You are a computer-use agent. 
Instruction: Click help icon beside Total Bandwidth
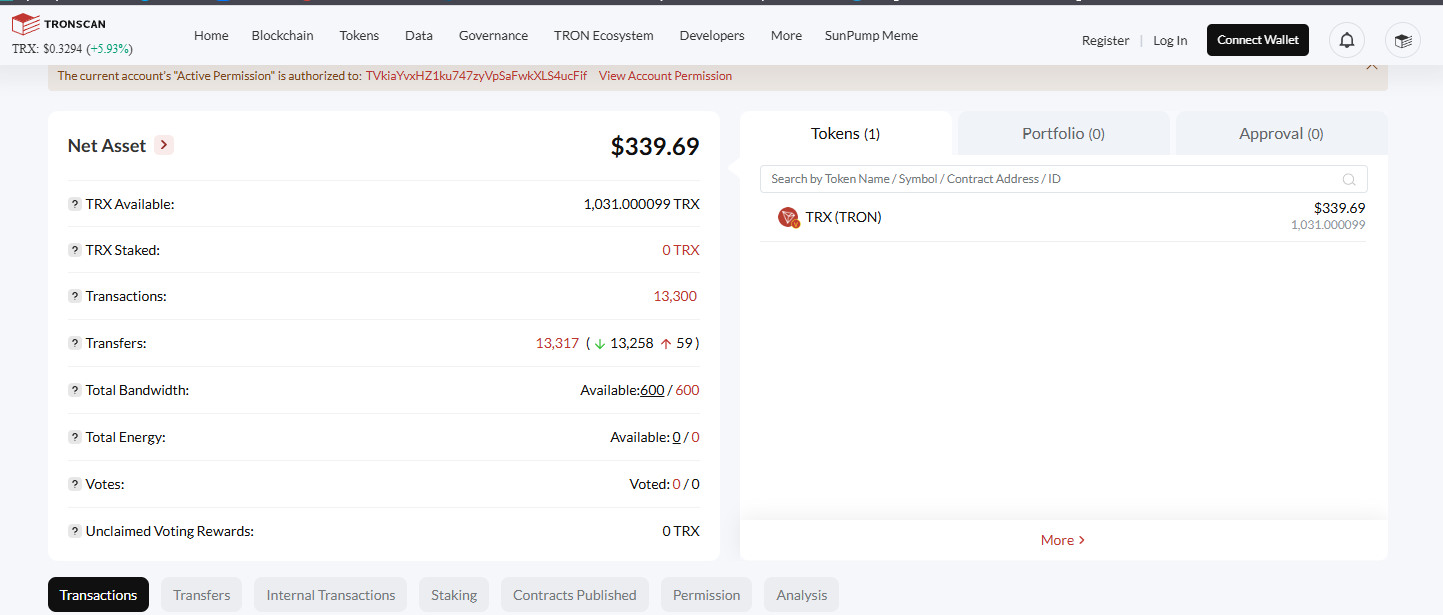pyautogui.click(x=75, y=390)
